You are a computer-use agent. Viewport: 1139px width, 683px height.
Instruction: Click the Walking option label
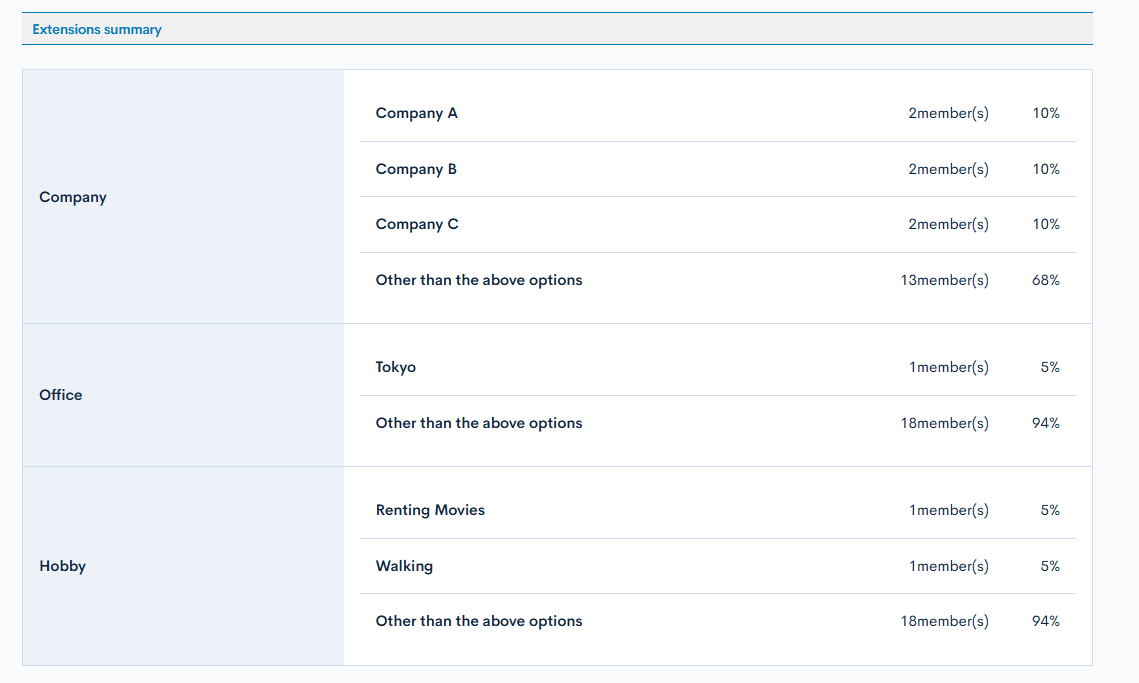[x=404, y=566]
